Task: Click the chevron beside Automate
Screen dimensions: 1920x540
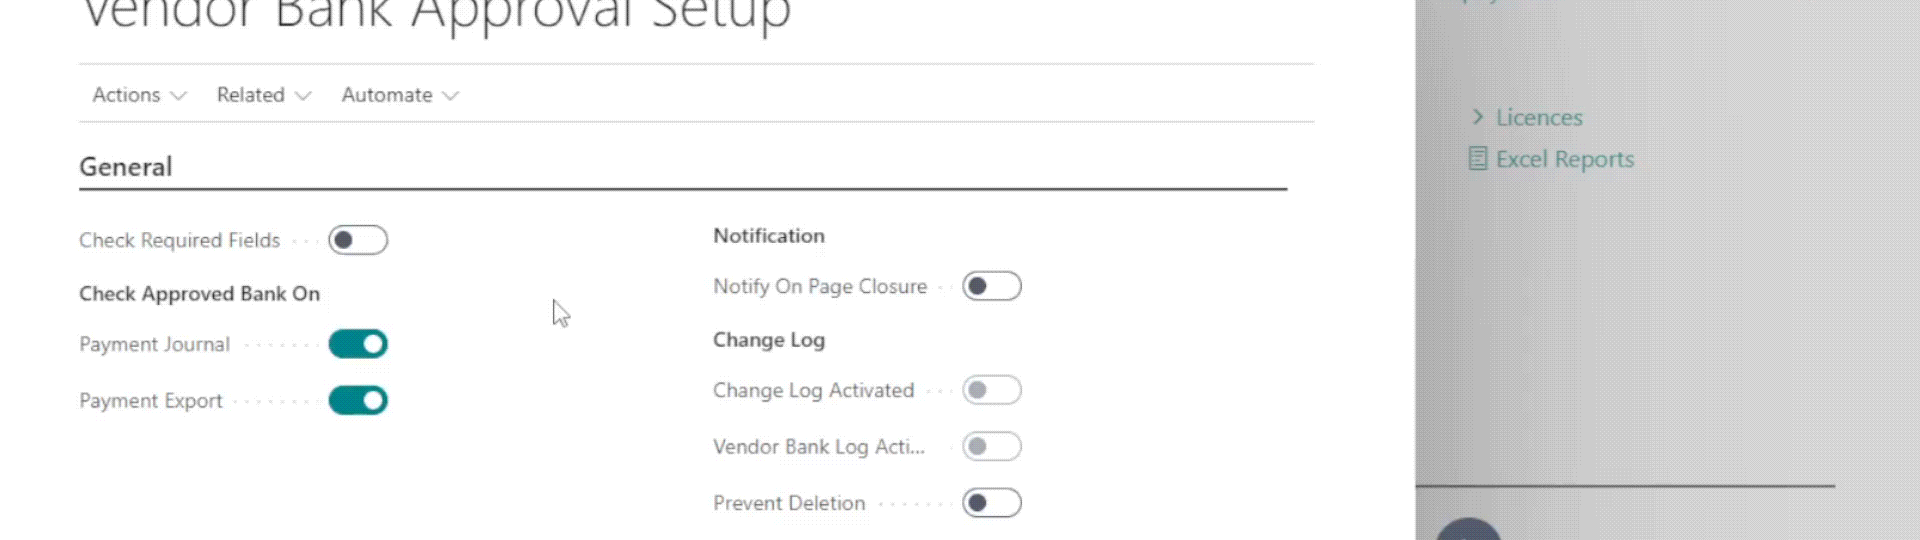Action: 451,96
